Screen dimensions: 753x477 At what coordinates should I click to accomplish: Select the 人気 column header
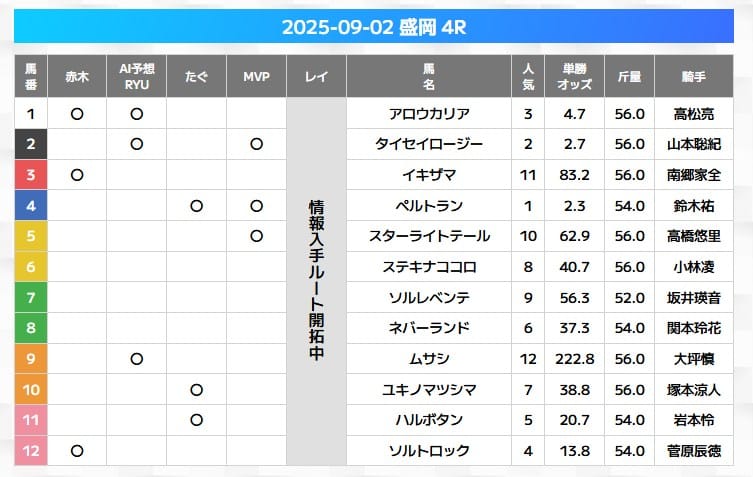(x=528, y=76)
